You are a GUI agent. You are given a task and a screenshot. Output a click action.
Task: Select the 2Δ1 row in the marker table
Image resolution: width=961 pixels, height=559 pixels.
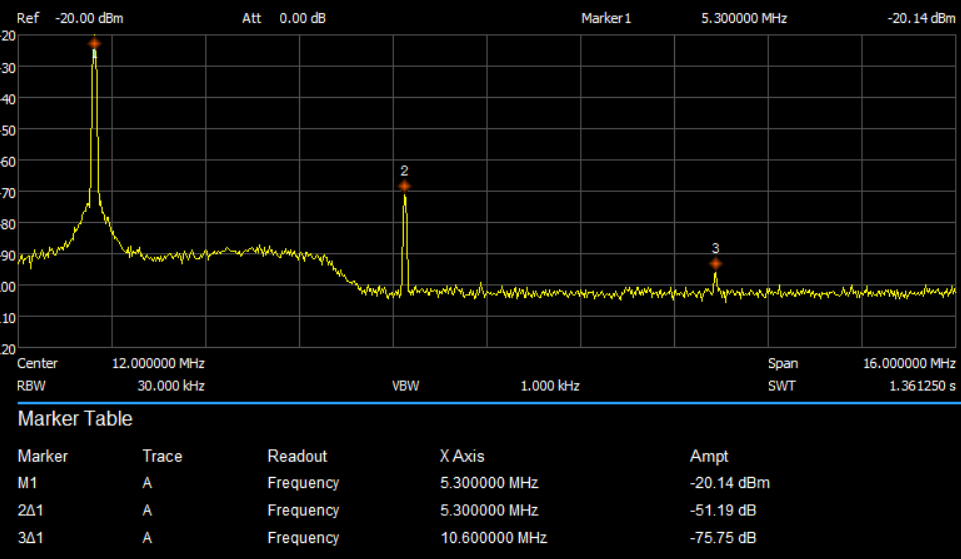point(30,510)
